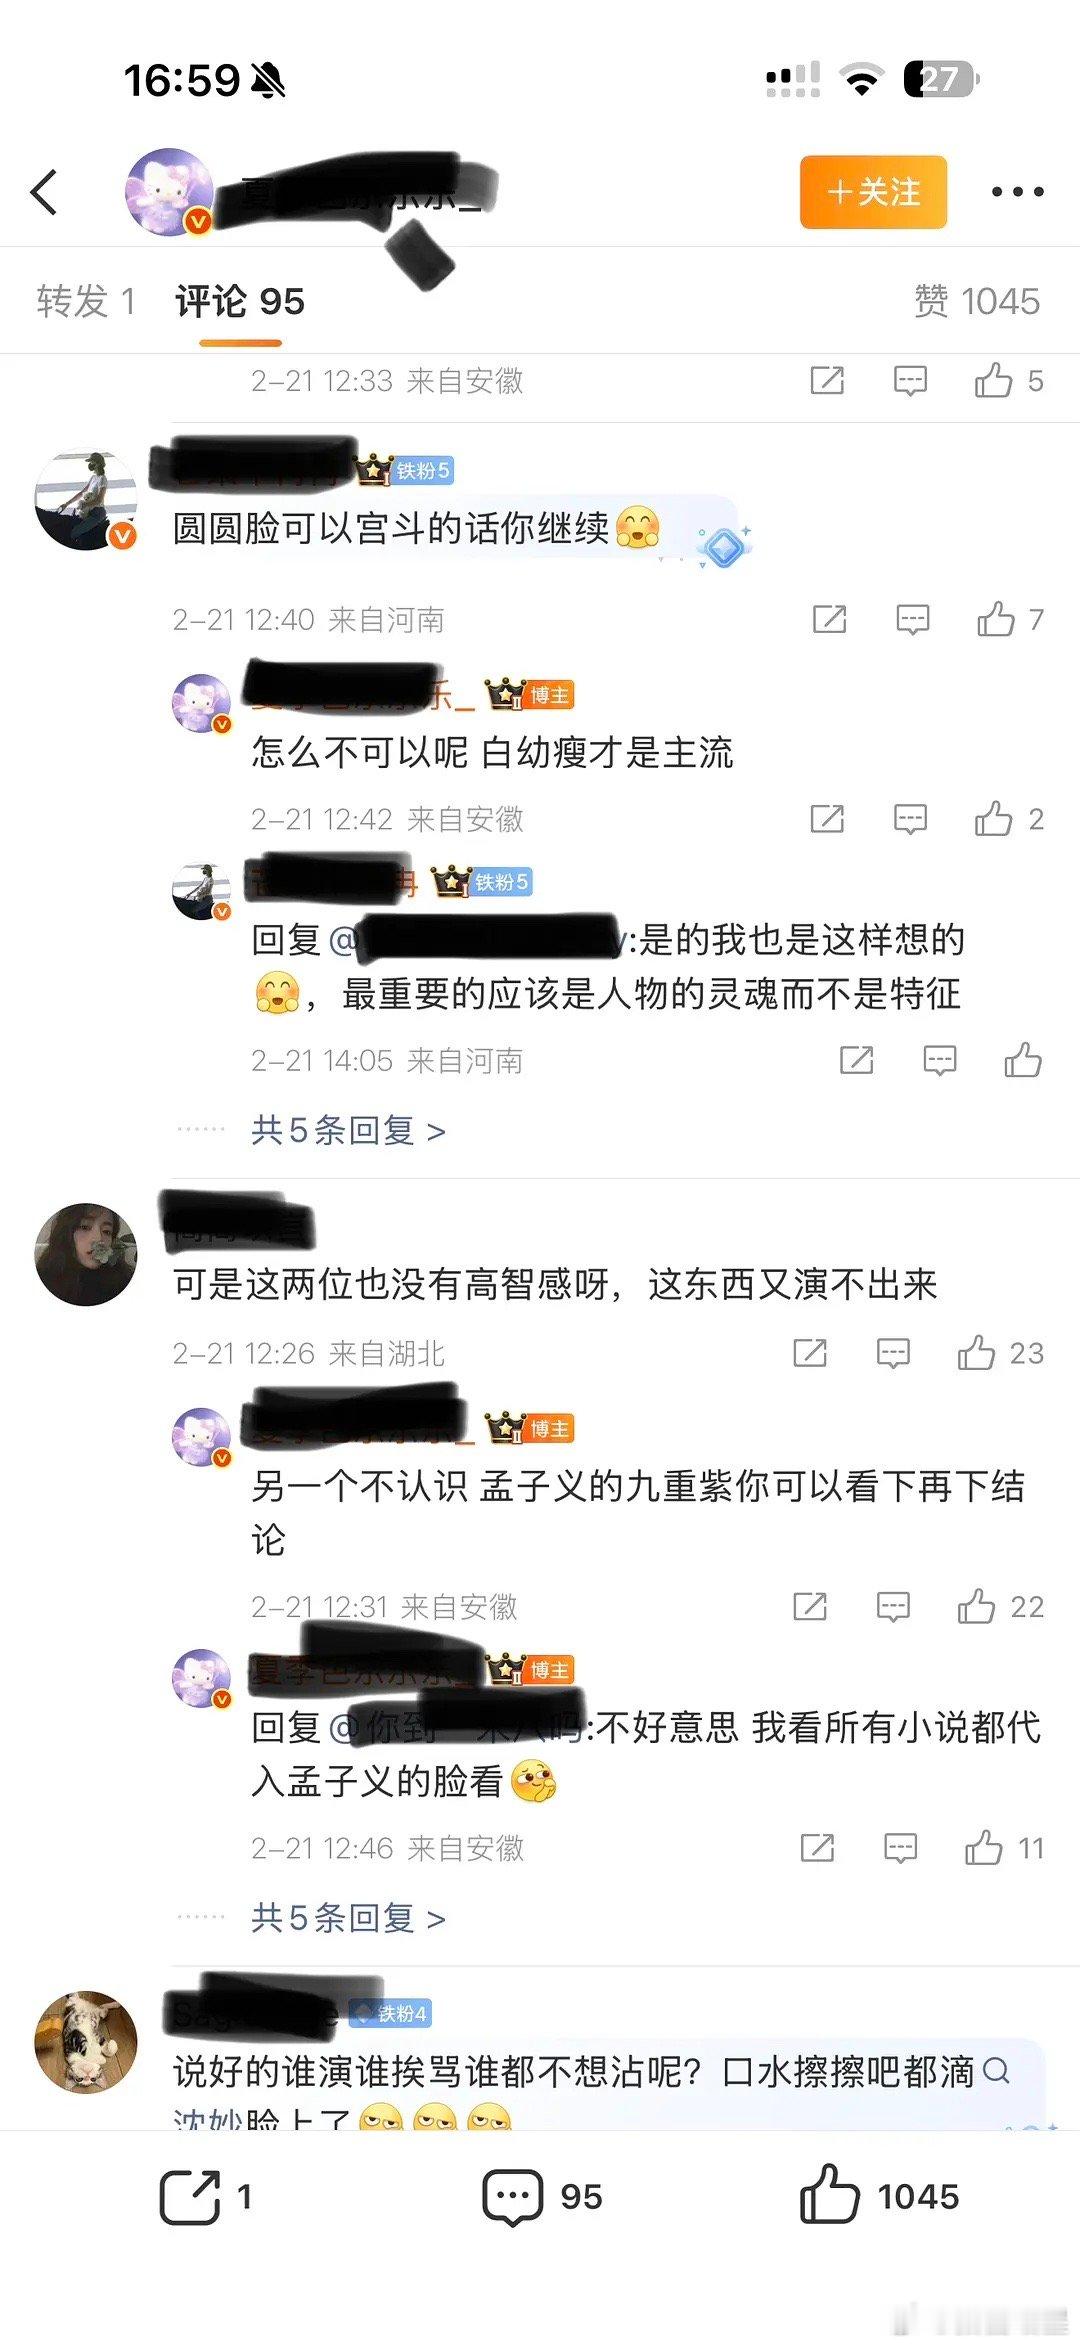1080x2346 pixels.
Task: Like the comment with 23 likes
Action: (x=977, y=1353)
